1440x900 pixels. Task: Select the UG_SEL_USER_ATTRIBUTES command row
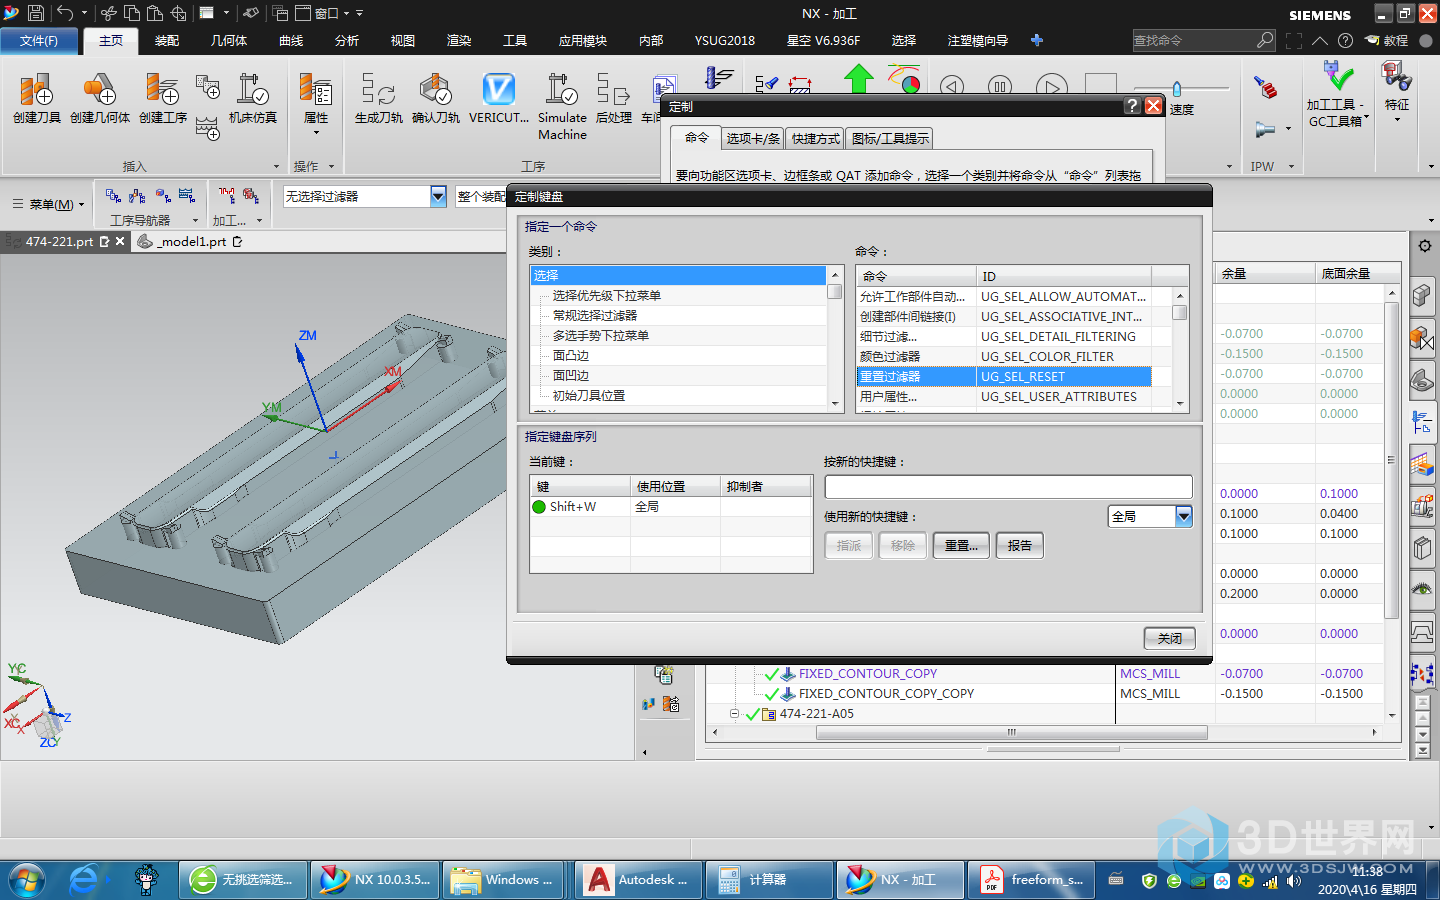1004,396
